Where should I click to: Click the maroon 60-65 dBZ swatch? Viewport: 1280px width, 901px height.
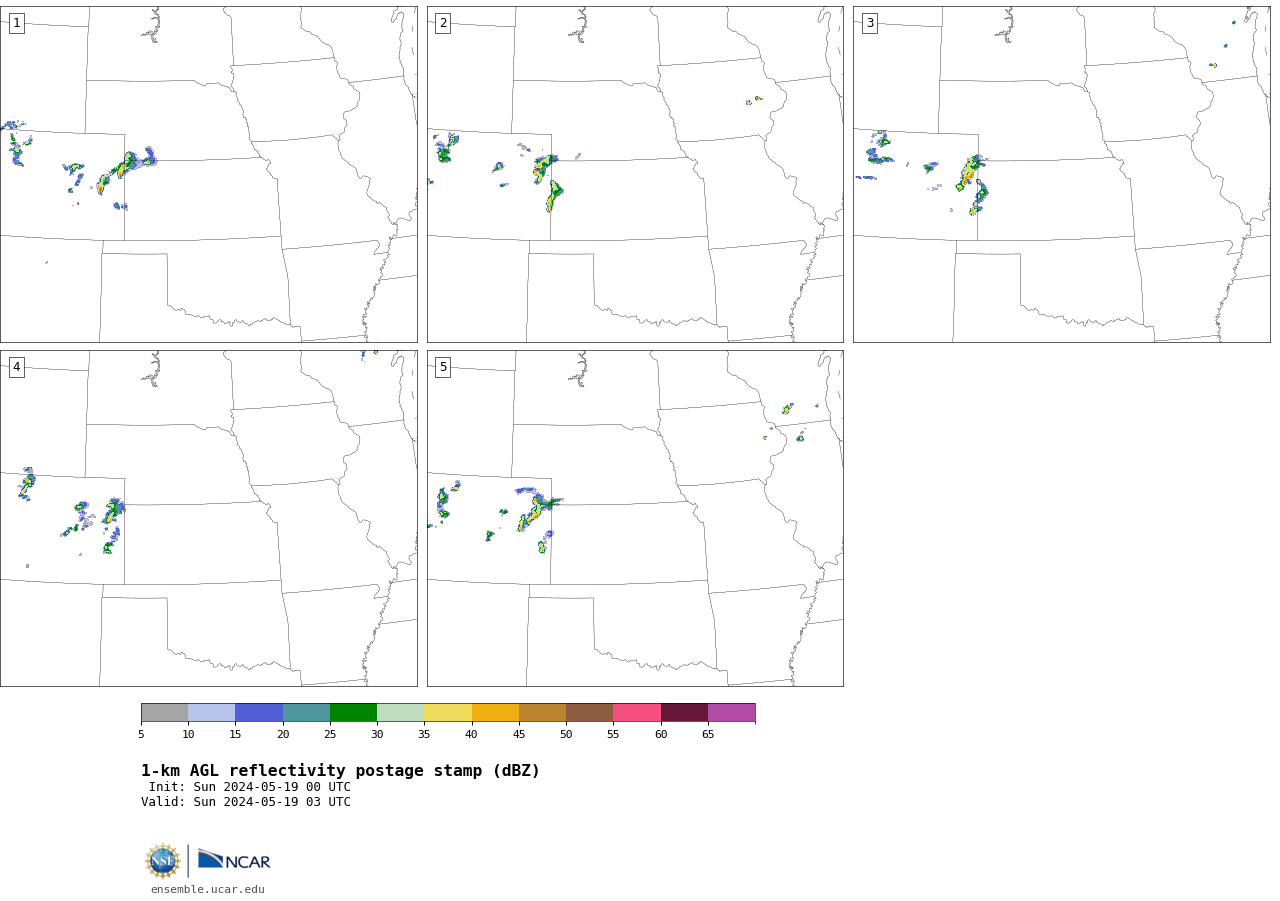(x=684, y=713)
